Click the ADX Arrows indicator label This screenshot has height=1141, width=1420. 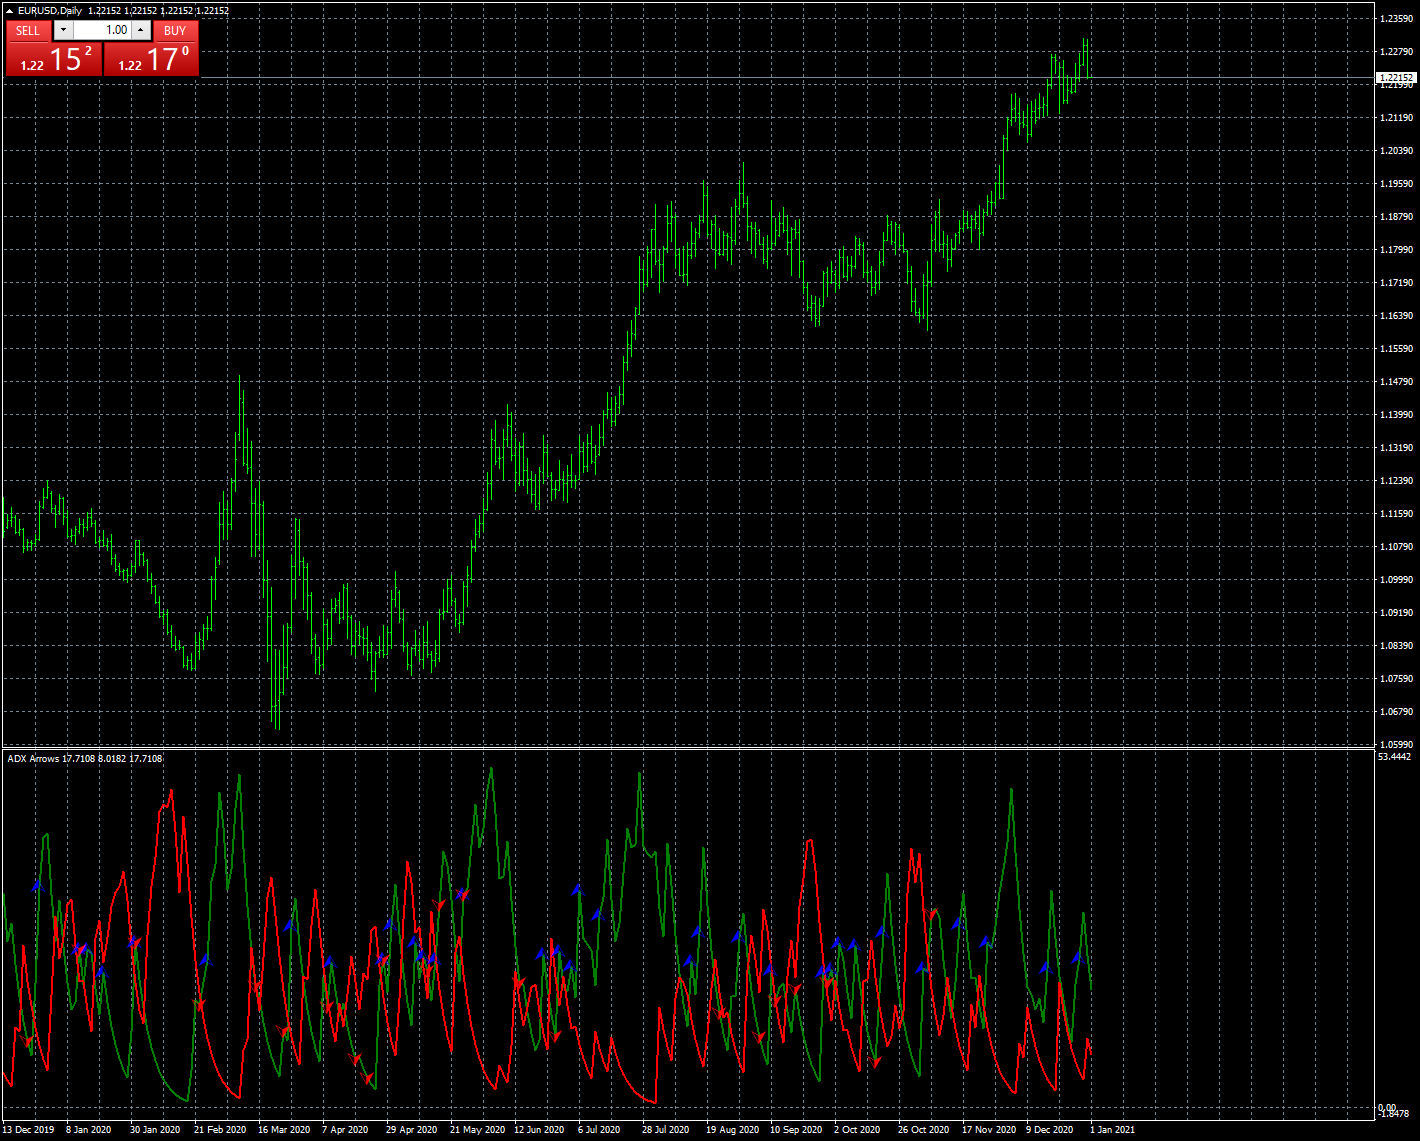pyautogui.click(x=34, y=758)
